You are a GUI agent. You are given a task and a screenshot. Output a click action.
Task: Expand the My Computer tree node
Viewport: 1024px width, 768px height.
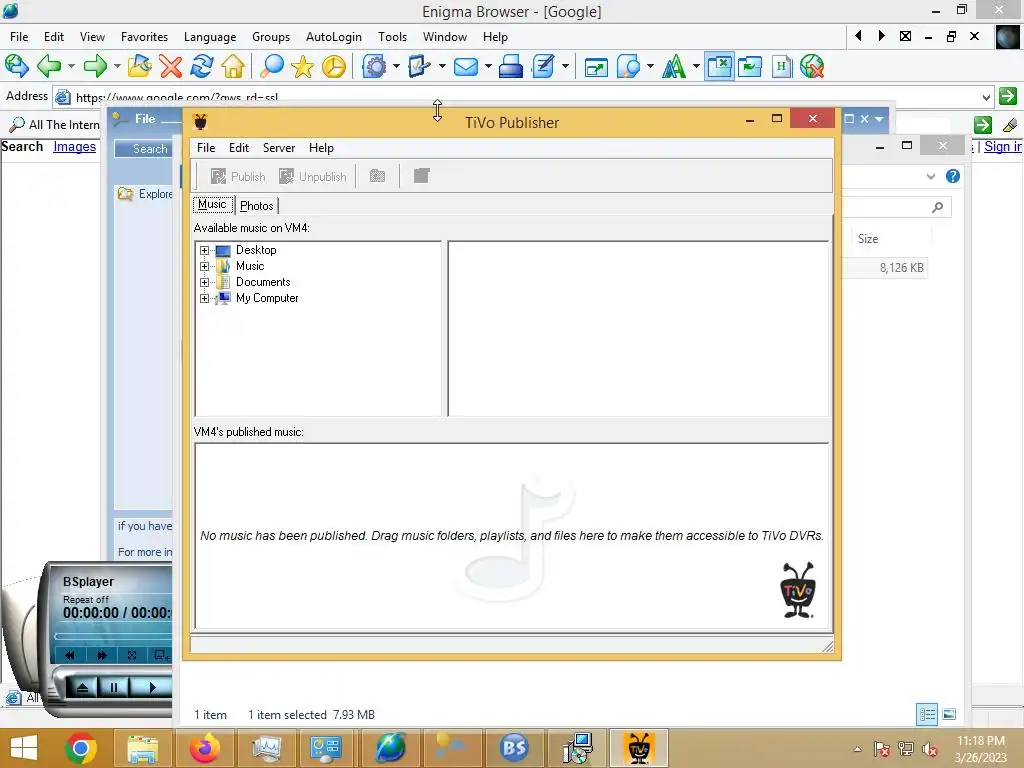click(x=204, y=298)
